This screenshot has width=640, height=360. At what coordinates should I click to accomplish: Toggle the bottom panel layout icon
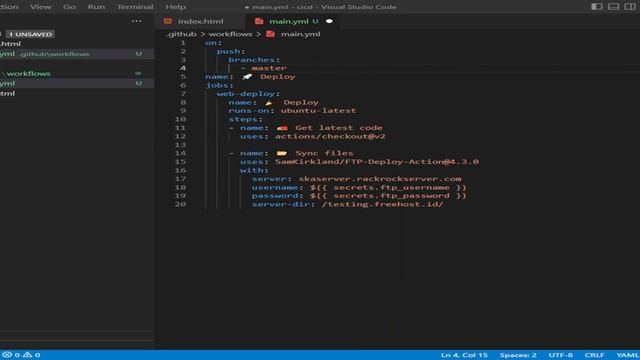613,7
